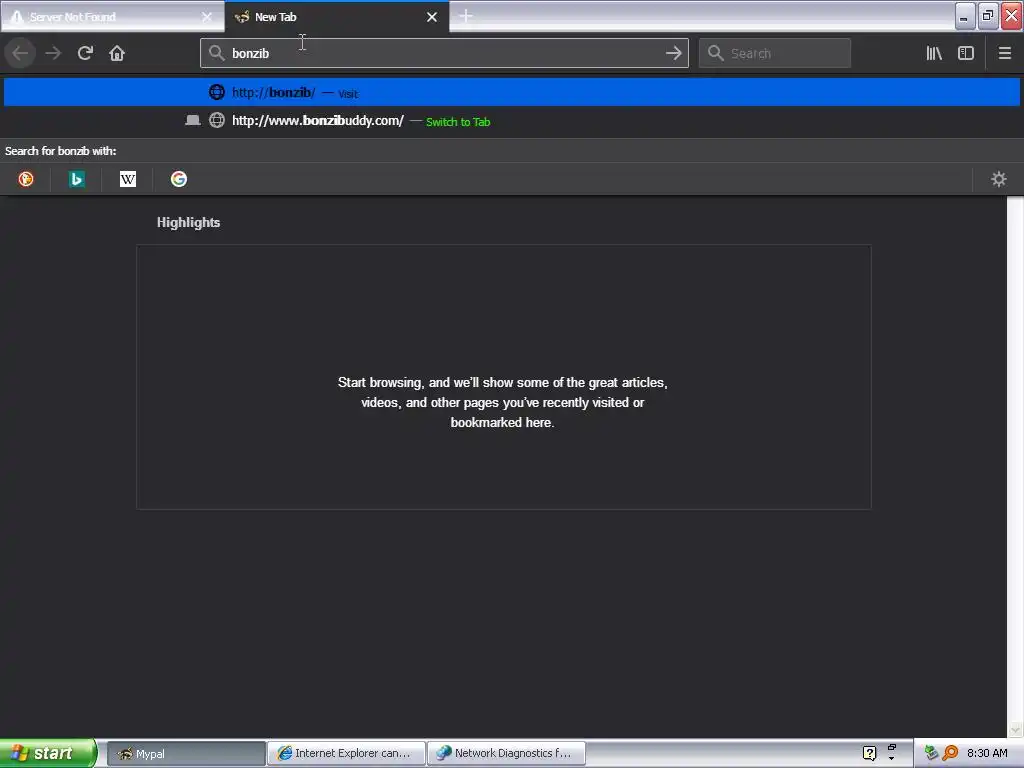
Task: Search with Bing engine icon
Action: [76, 179]
